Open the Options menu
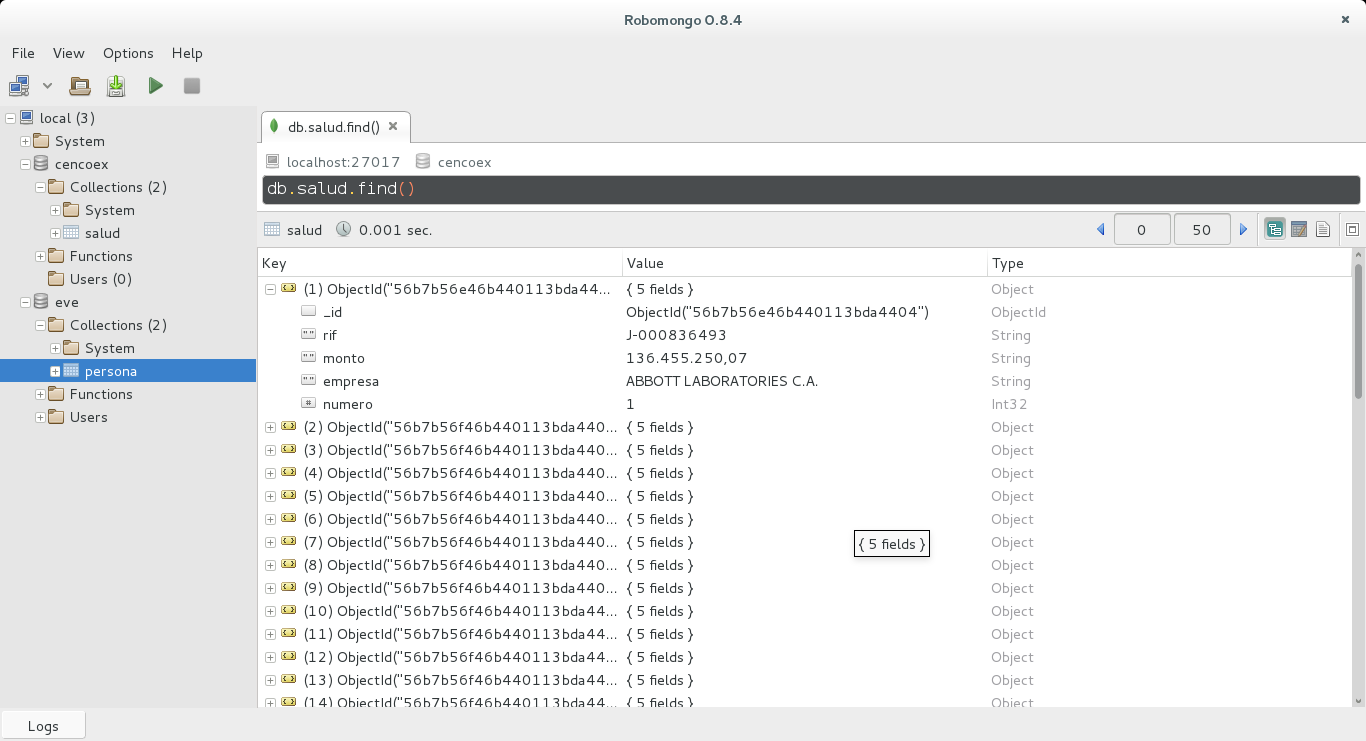Screen dimensions: 1366x741 [x=128, y=53]
